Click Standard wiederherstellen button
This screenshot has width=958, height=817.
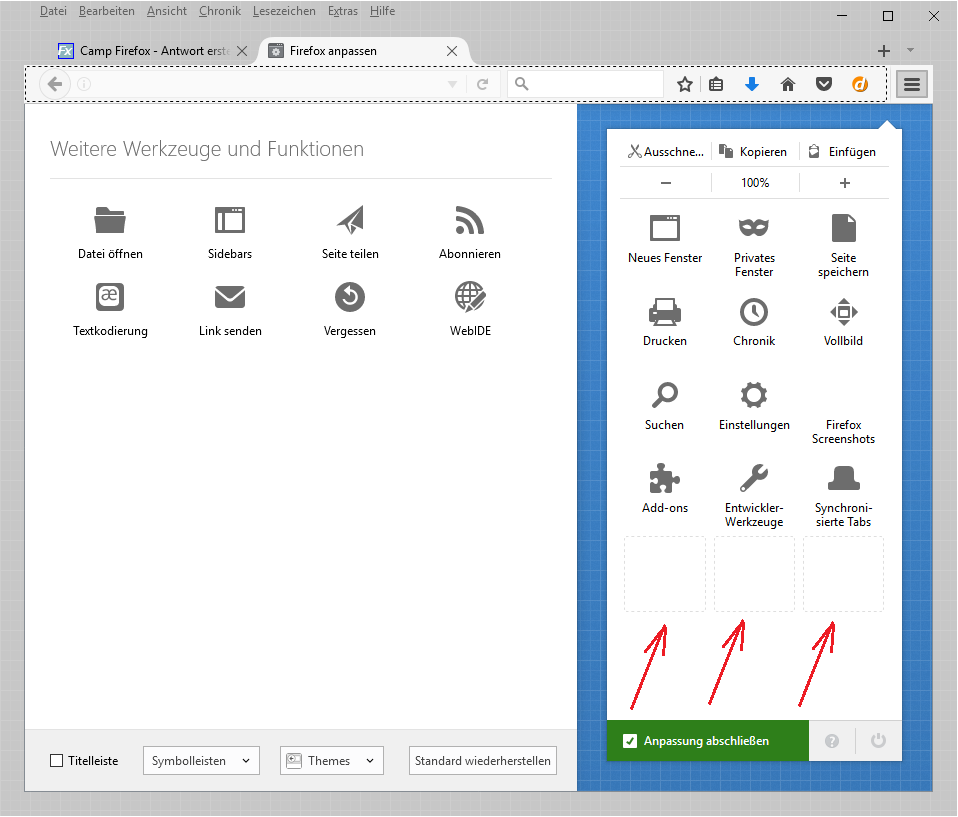(x=483, y=761)
